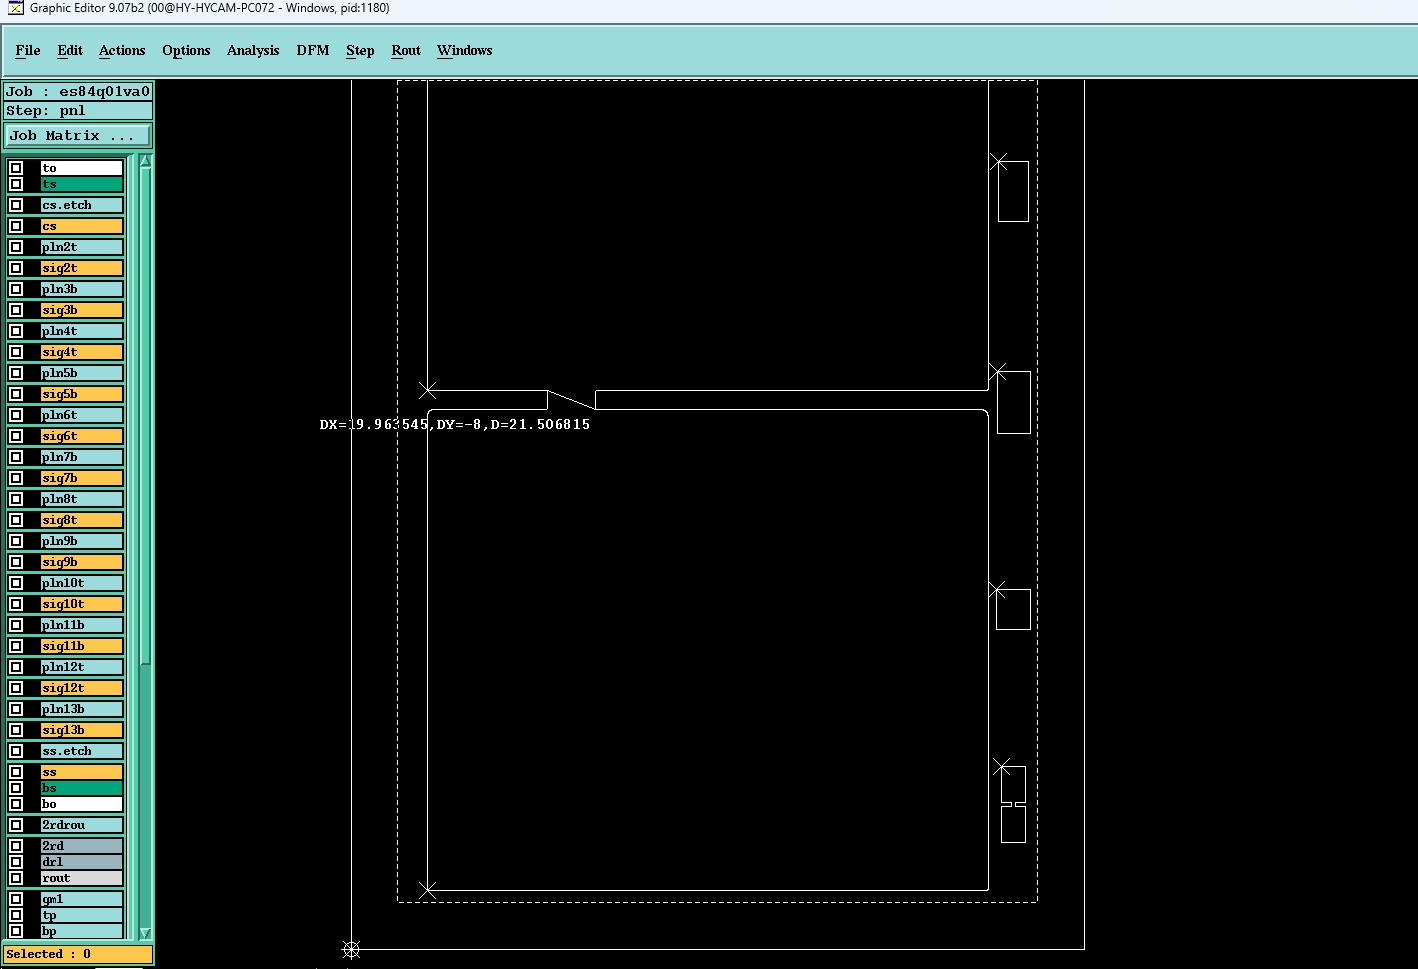
Task: Select the pln10t layer name
Action: [x=82, y=583]
